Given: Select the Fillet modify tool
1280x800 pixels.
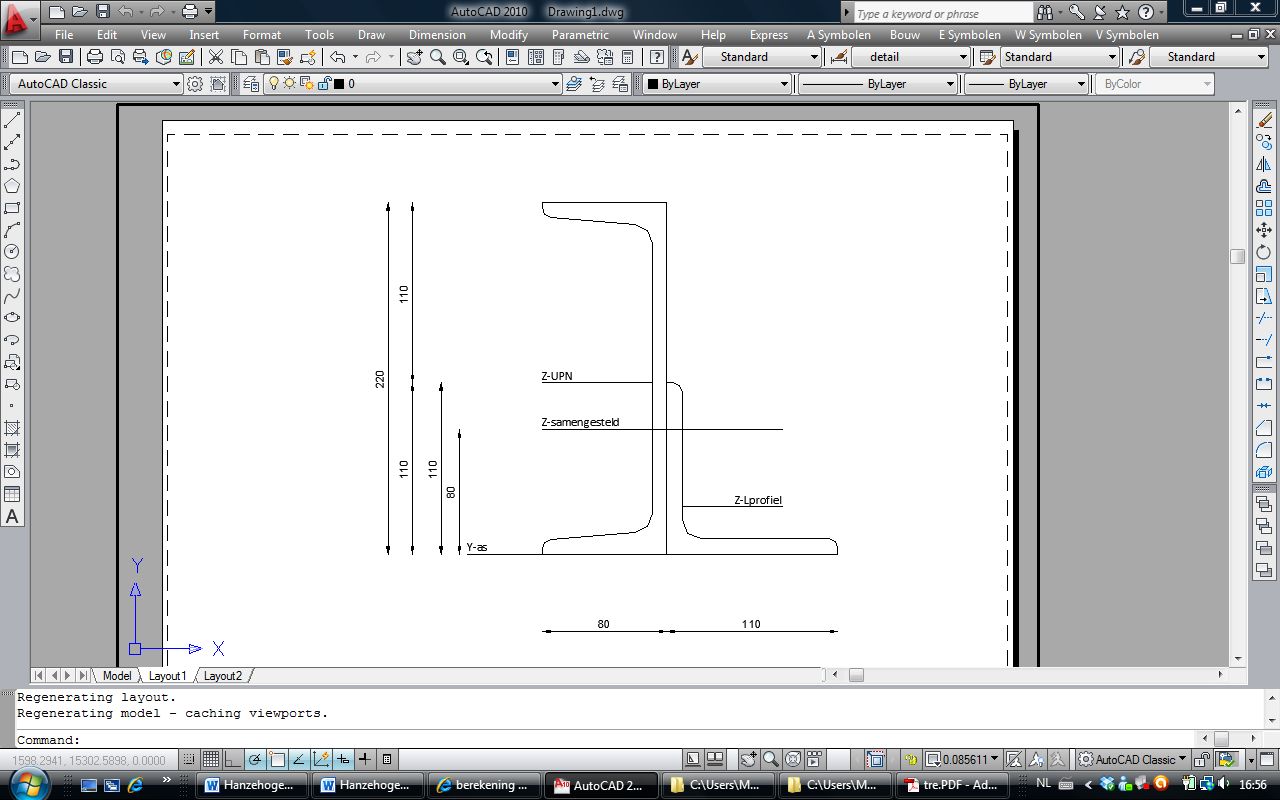Looking at the screenshot, I should [x=1264, y=450].
